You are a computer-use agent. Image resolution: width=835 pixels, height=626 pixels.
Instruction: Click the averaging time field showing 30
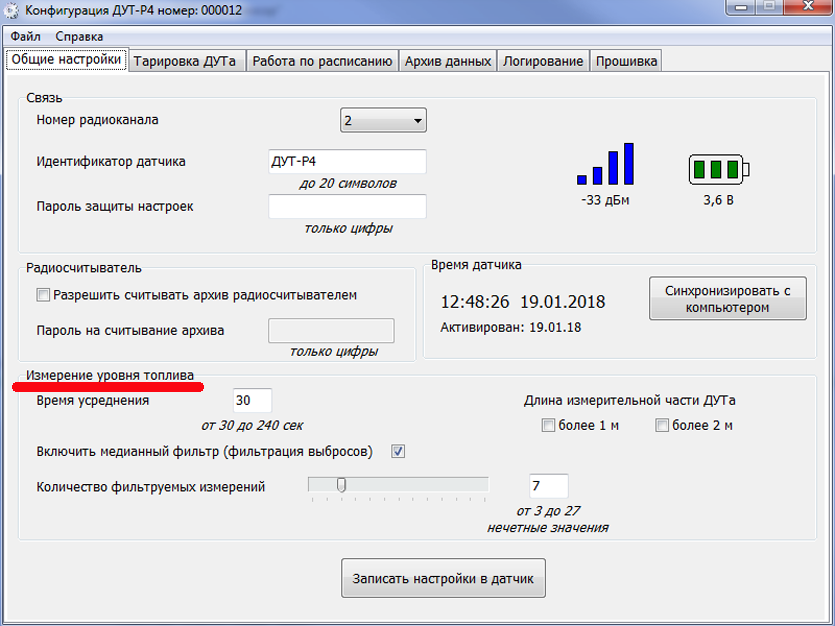pyautogui.click(x=252, y=400)
